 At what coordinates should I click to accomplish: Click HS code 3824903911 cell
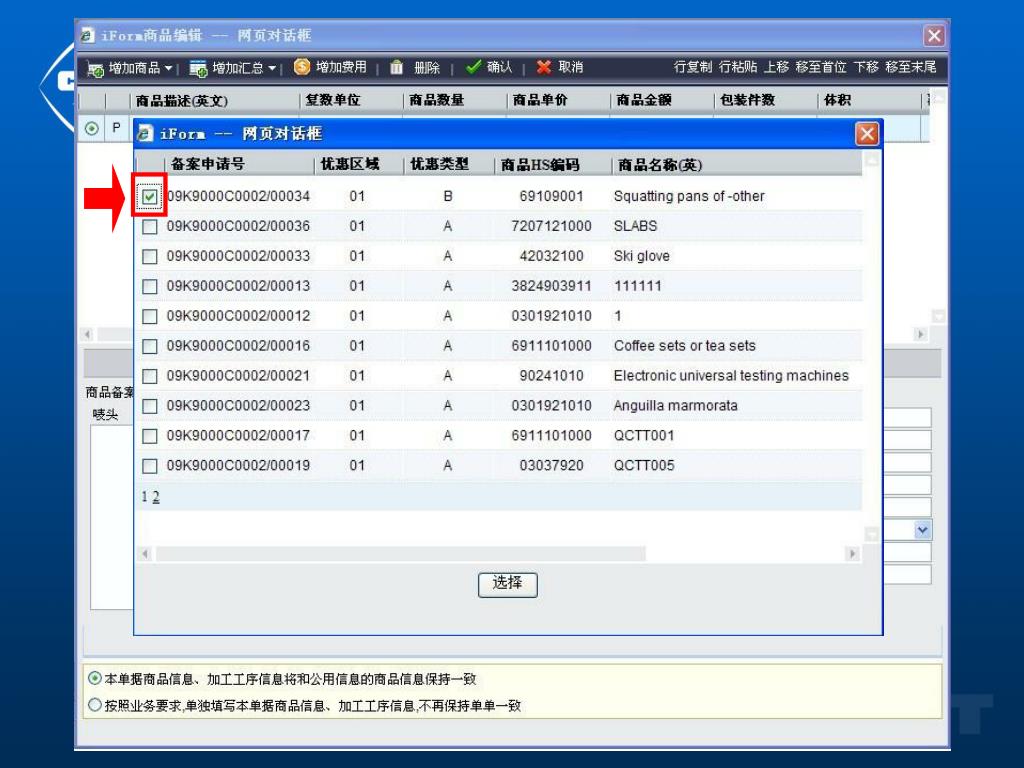pyautogui.click(x=551, y=286)
